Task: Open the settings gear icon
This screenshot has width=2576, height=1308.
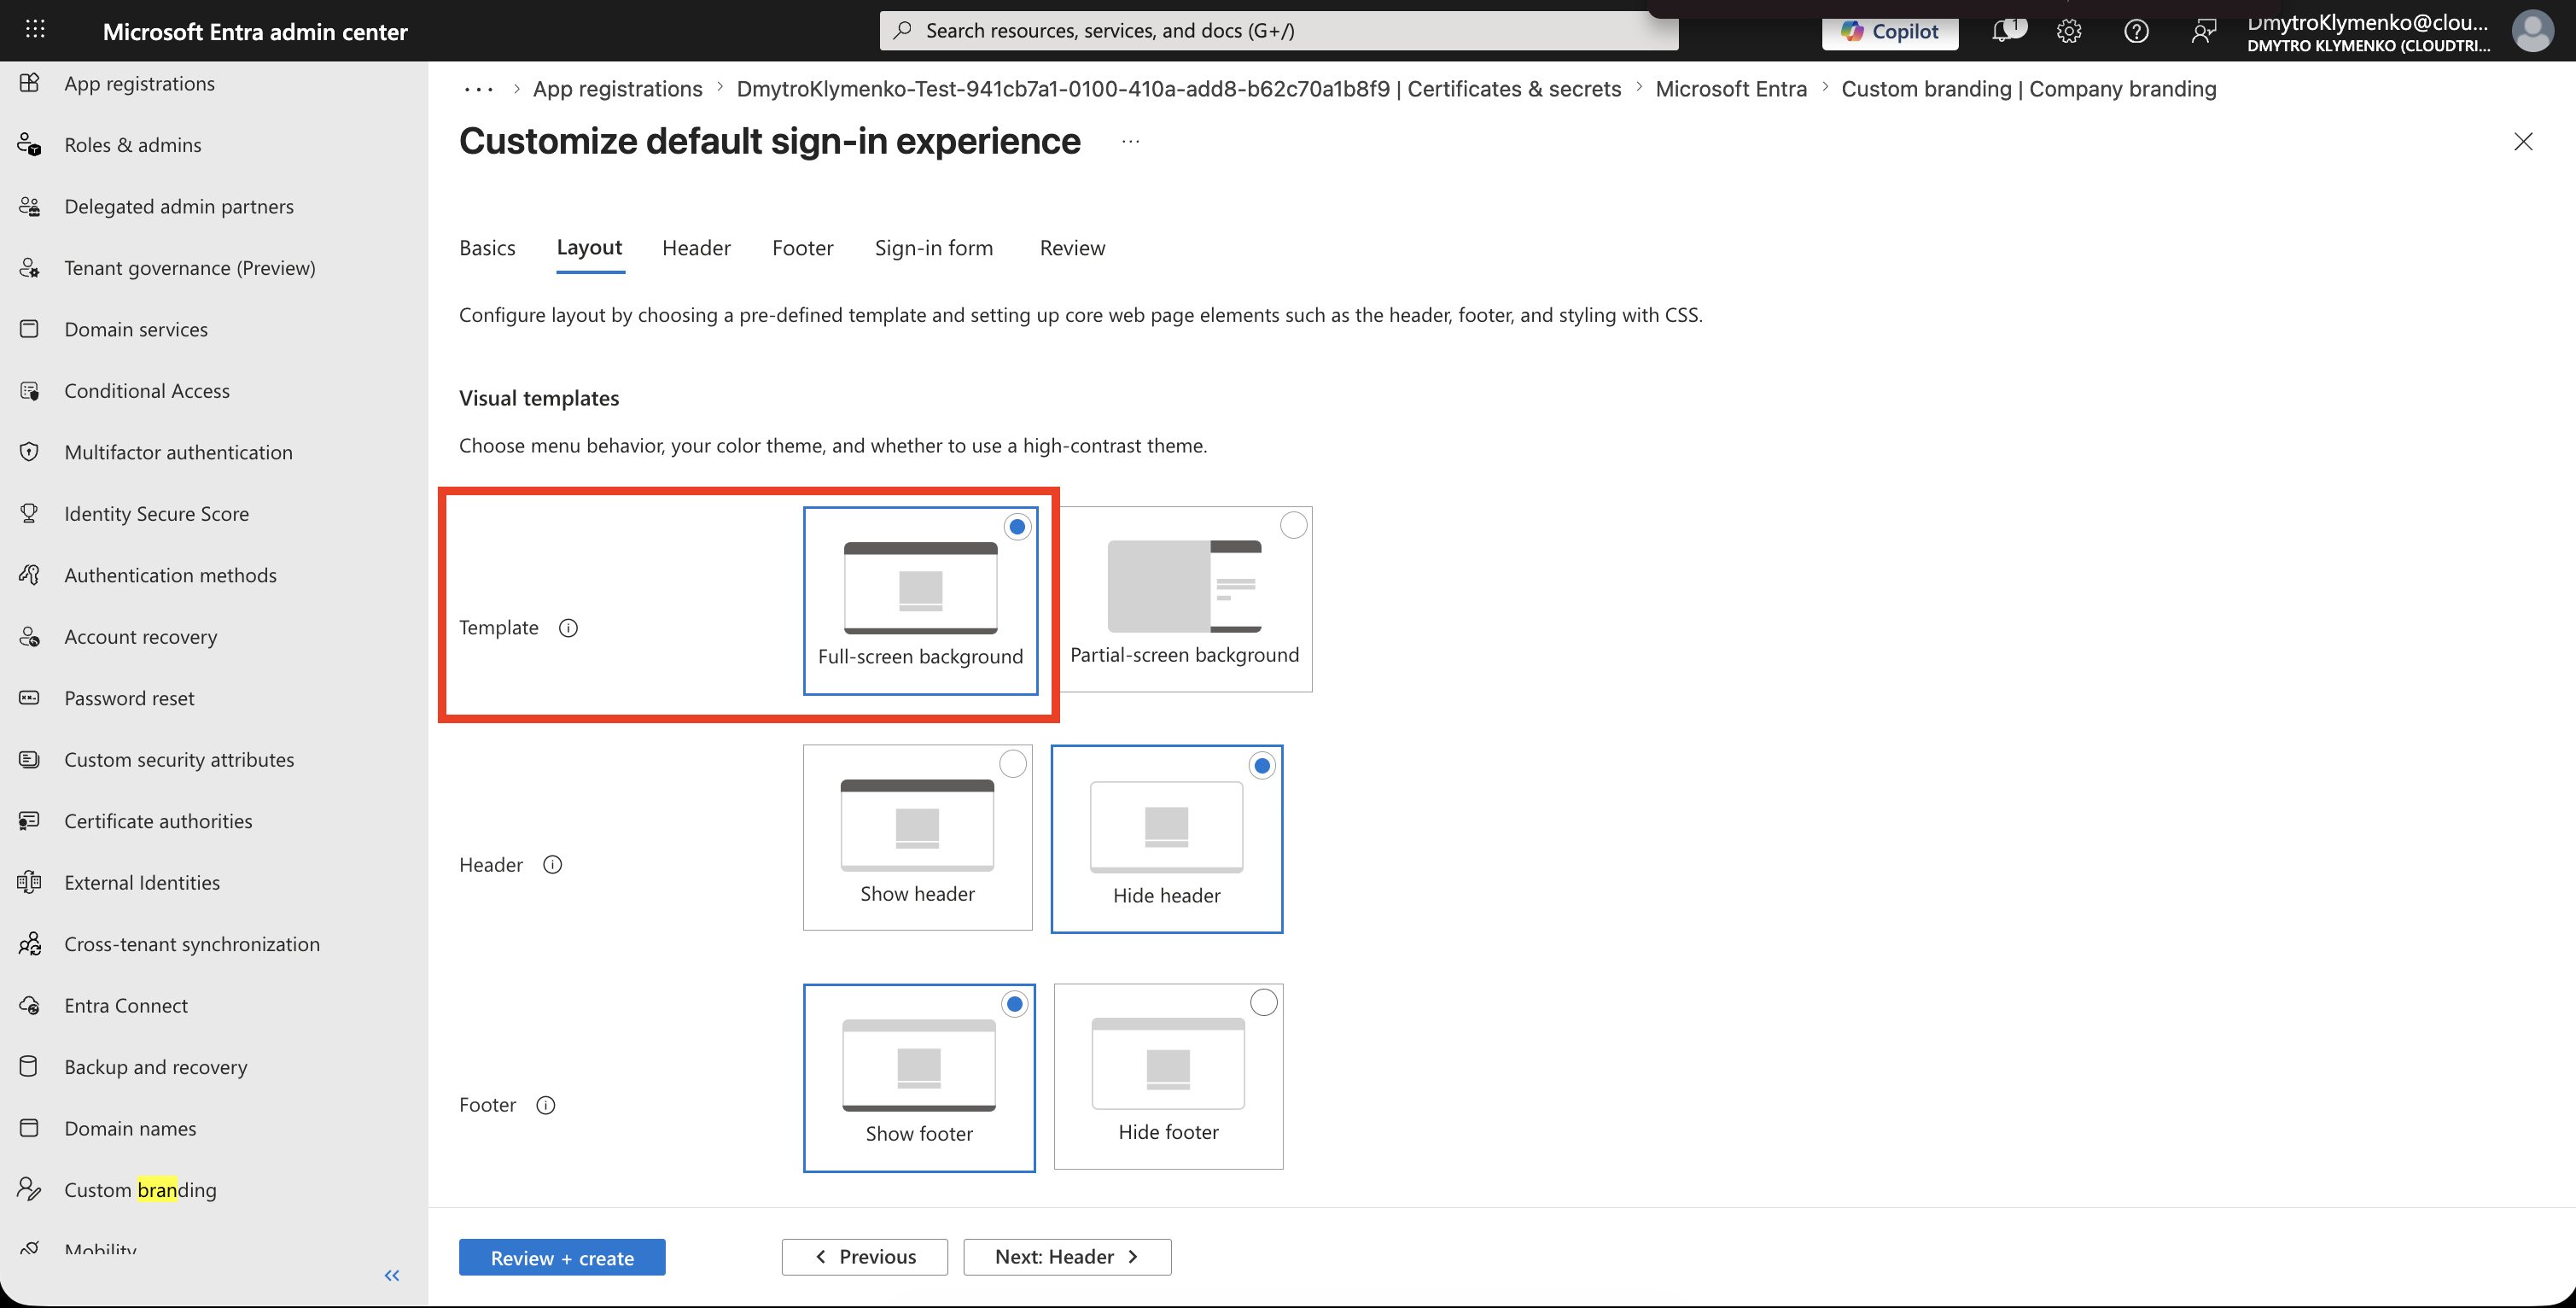Action: (2069, 31)
